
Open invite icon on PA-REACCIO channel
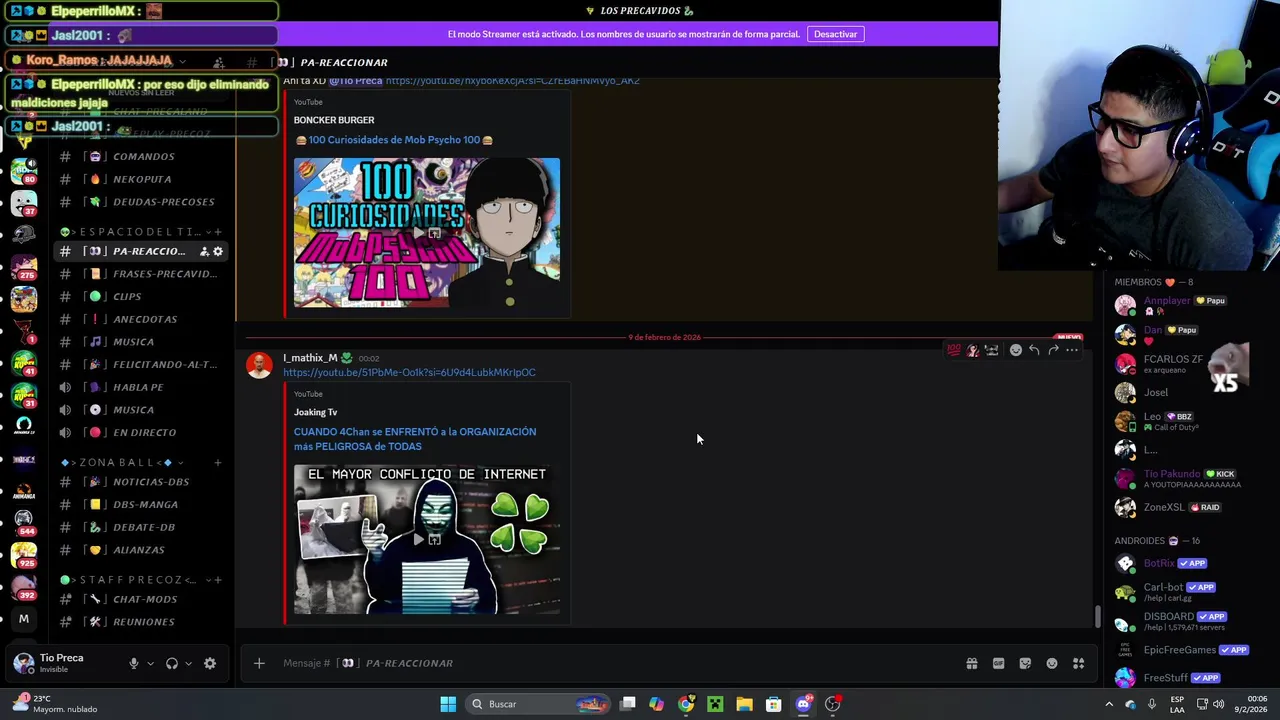(204, 251)
